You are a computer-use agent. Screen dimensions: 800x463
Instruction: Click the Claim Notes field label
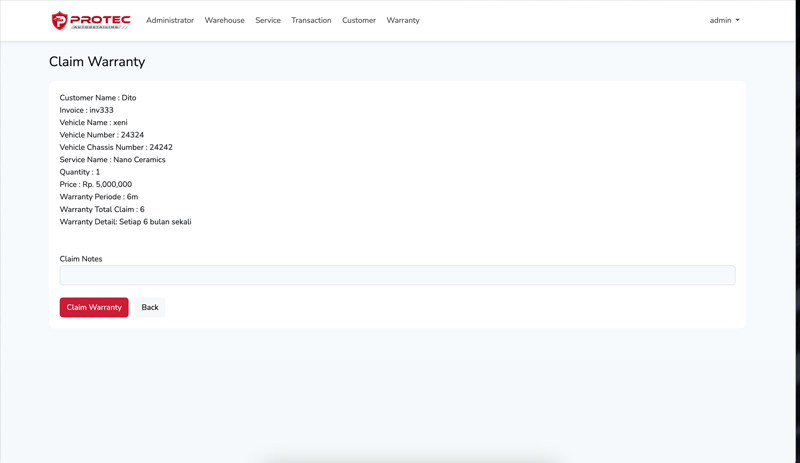pos(81,259)
